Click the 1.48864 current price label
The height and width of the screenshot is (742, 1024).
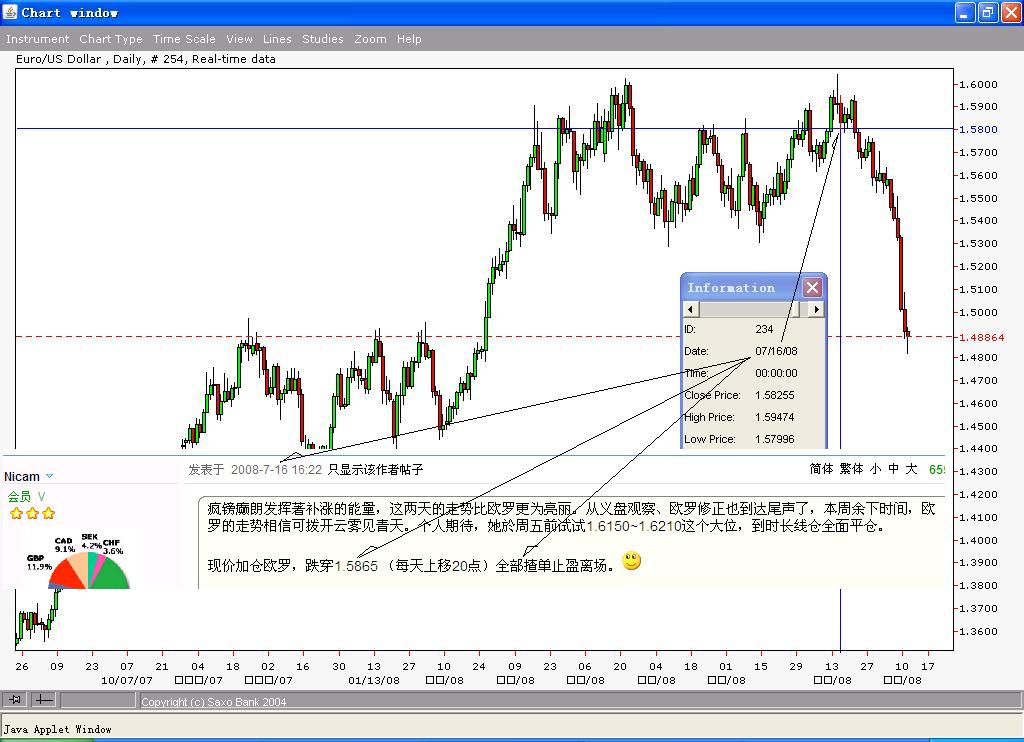982,337
